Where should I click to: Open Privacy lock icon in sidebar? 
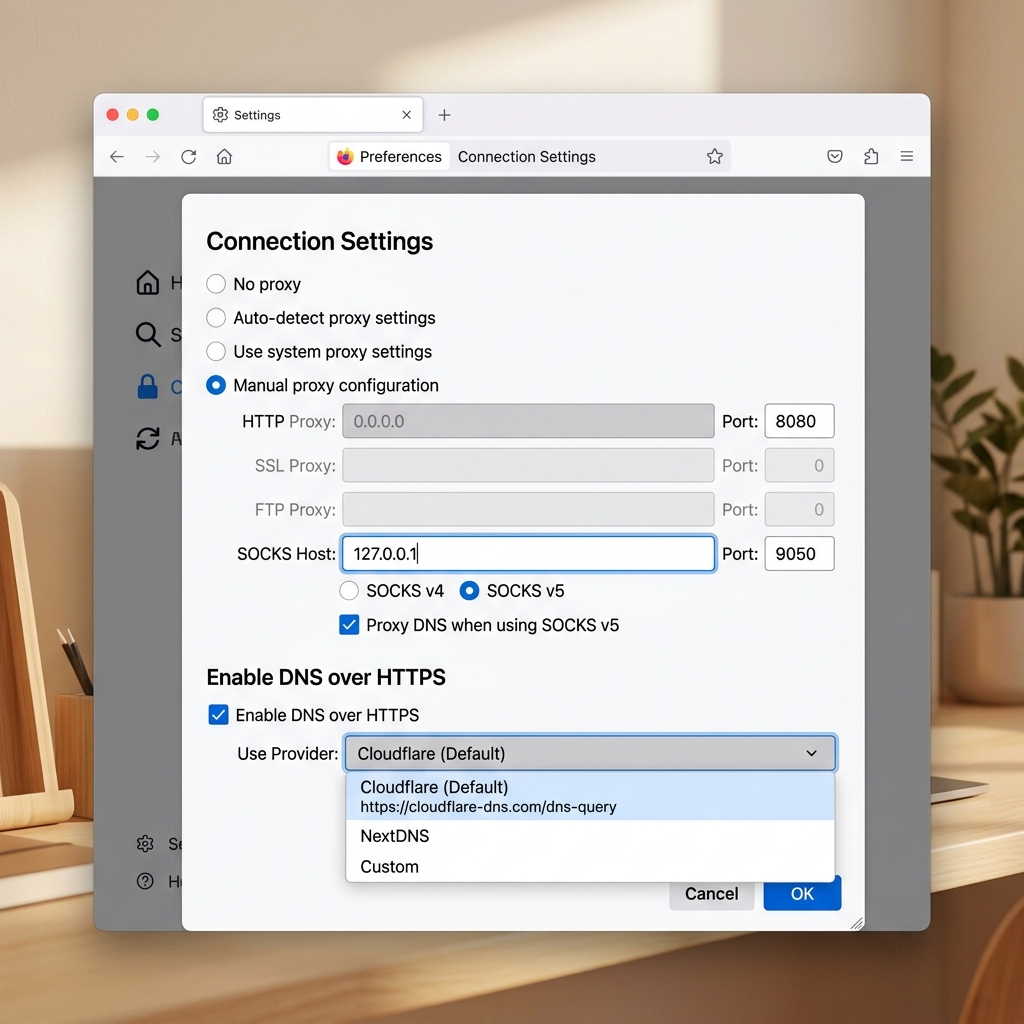(148, 387)
